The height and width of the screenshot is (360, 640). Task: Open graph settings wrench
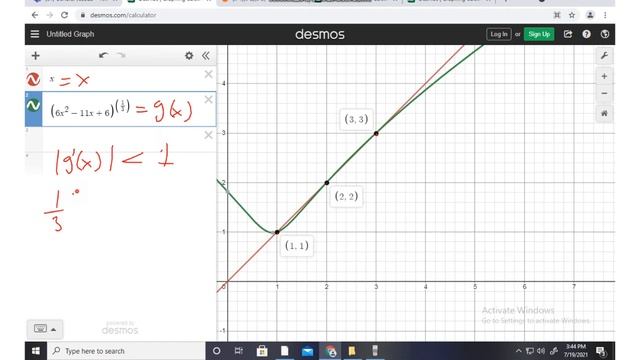[604, 56]
